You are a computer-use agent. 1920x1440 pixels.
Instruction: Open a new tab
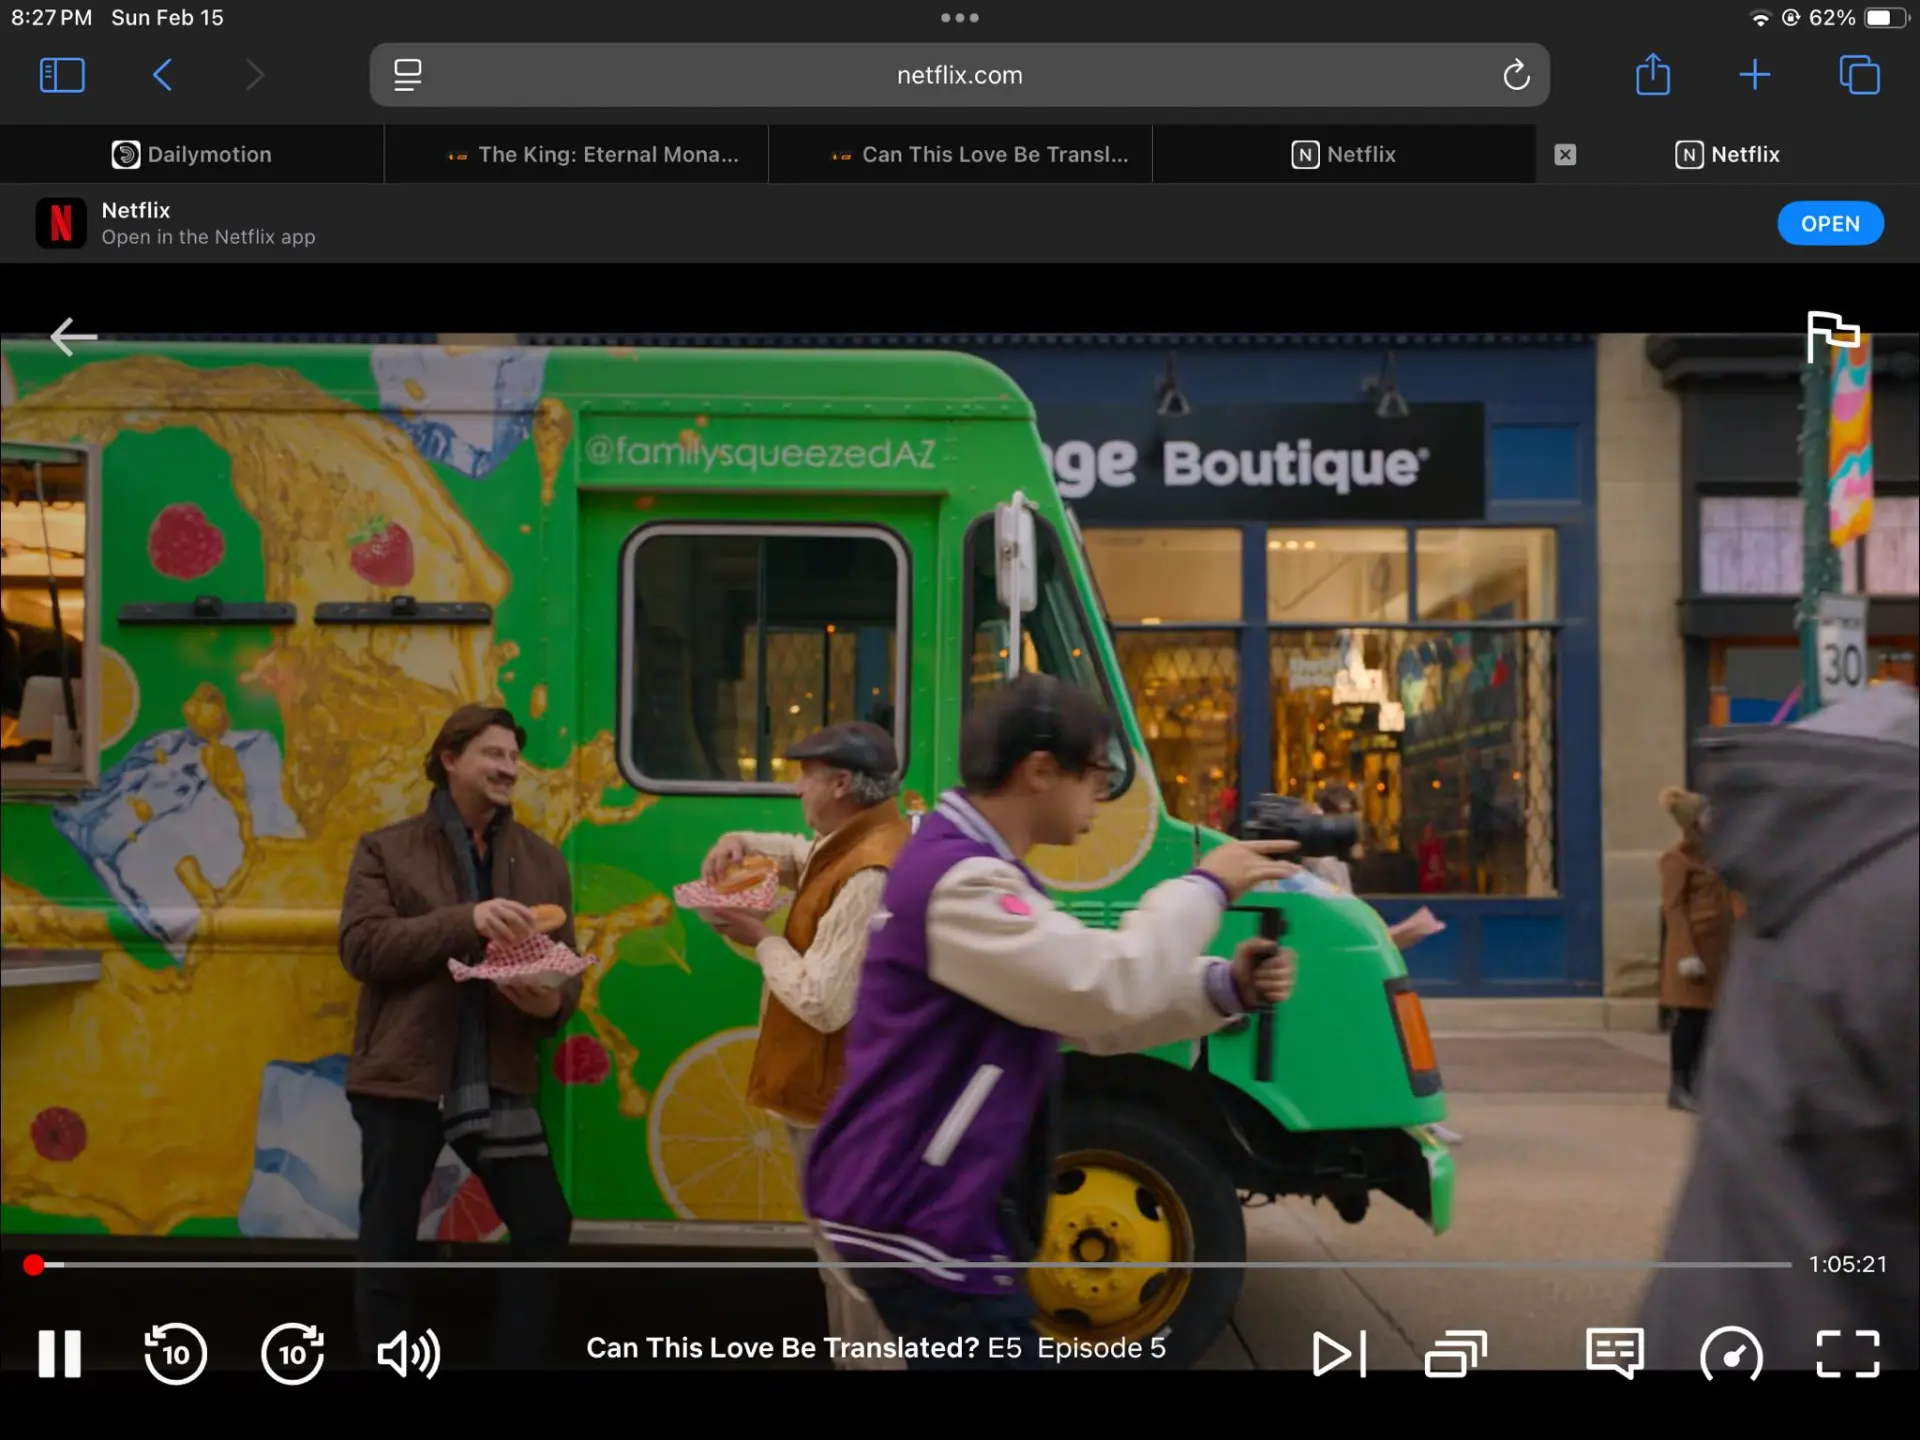coord(1754,75)
